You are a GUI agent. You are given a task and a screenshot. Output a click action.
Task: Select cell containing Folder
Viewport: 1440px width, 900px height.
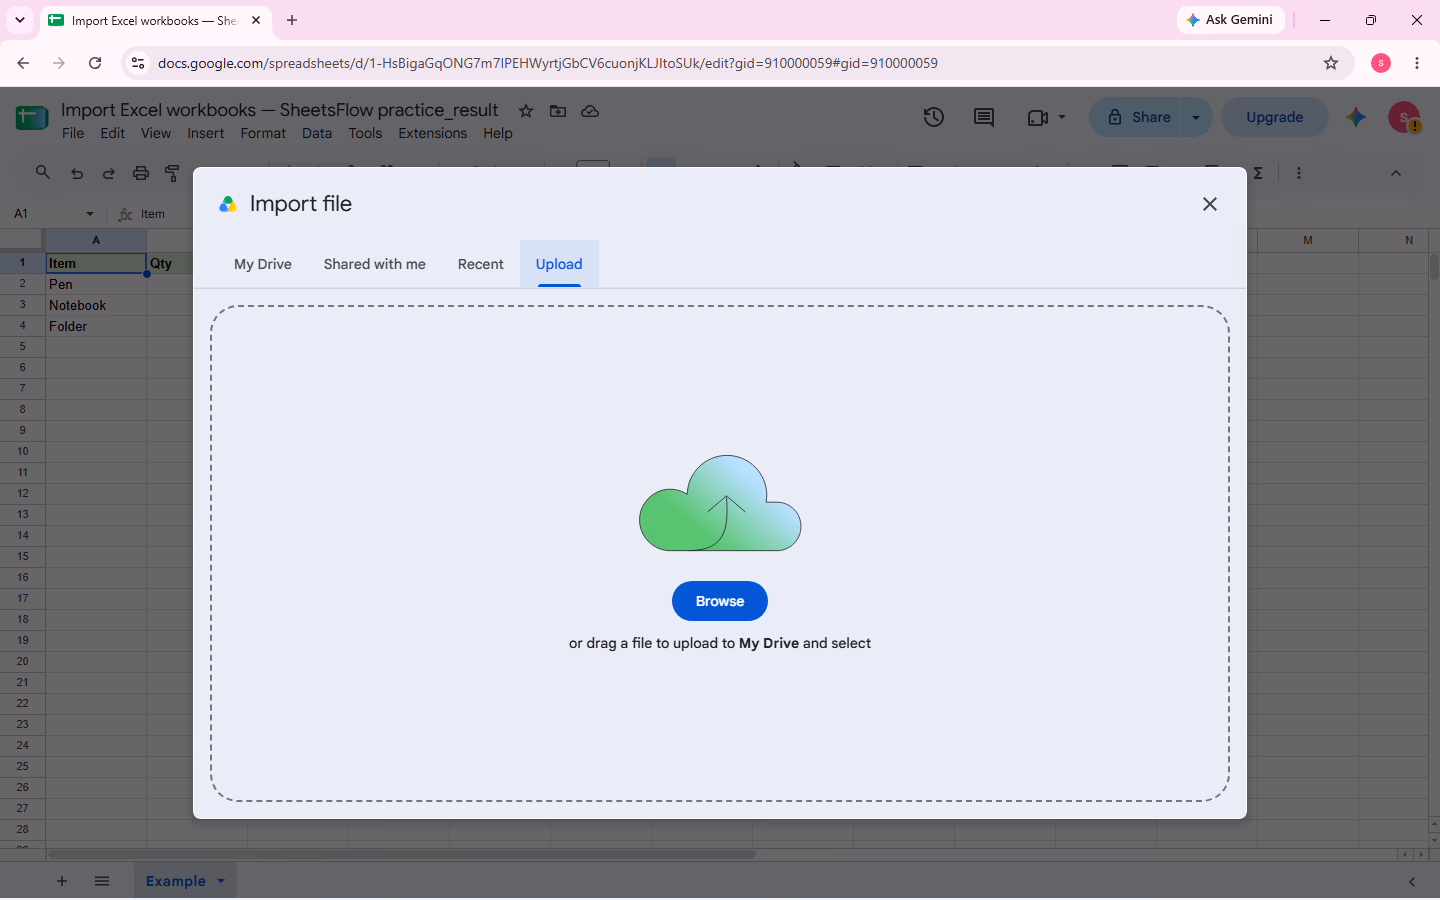click(x=96, y=326)
